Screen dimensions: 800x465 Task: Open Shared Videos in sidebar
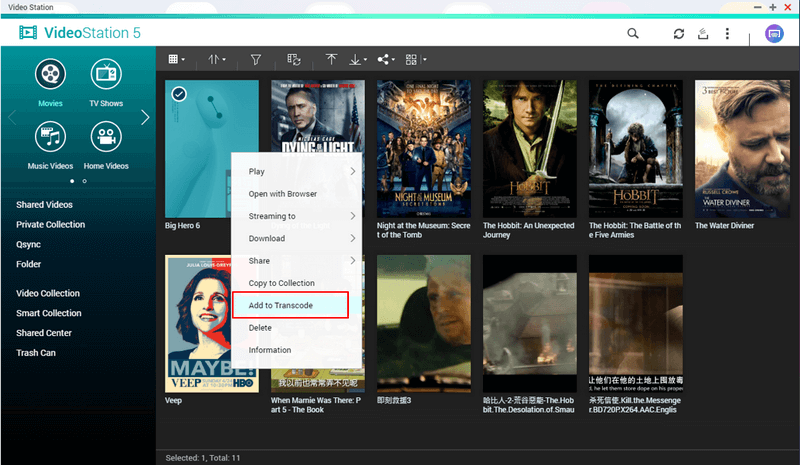44,205
